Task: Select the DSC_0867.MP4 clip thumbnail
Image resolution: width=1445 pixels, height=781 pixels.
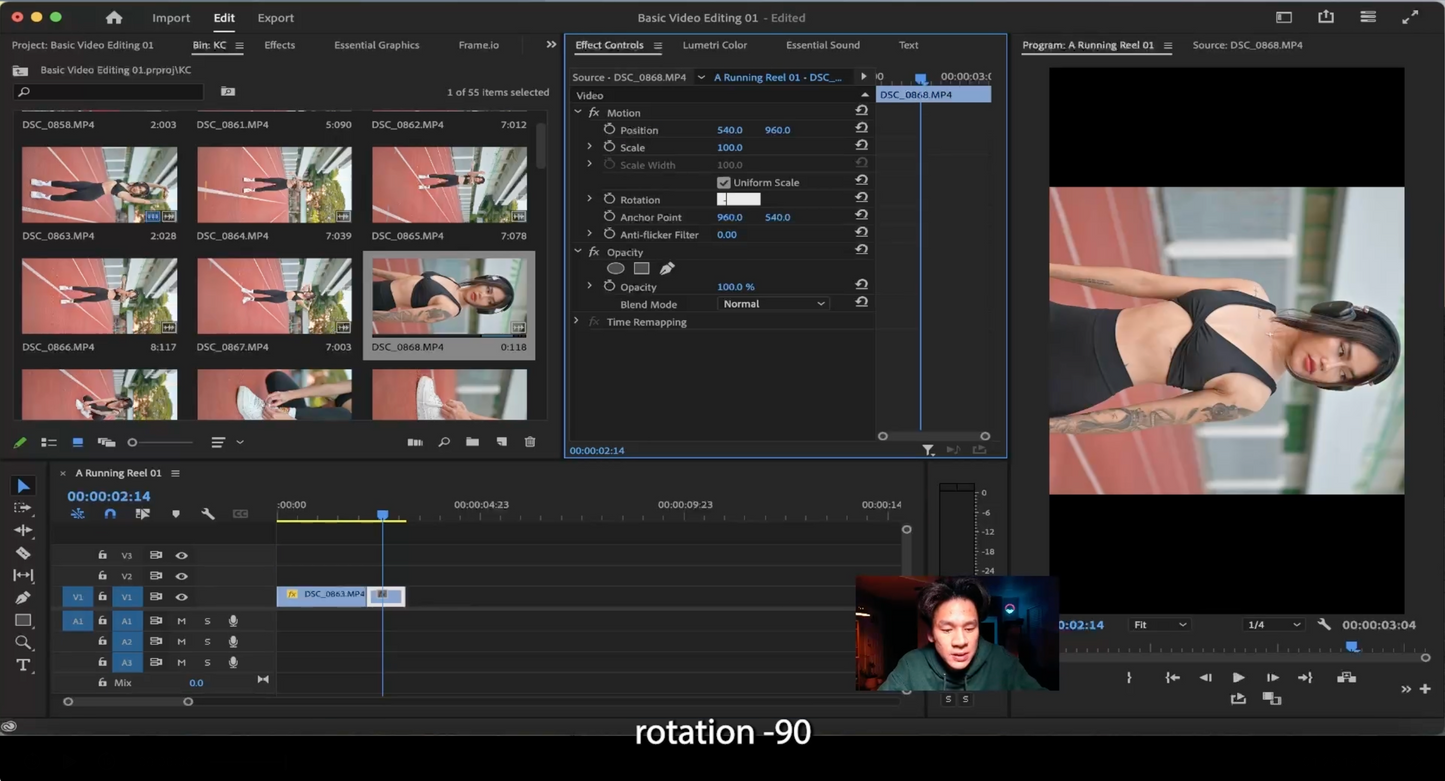Action: coord(274,296)
